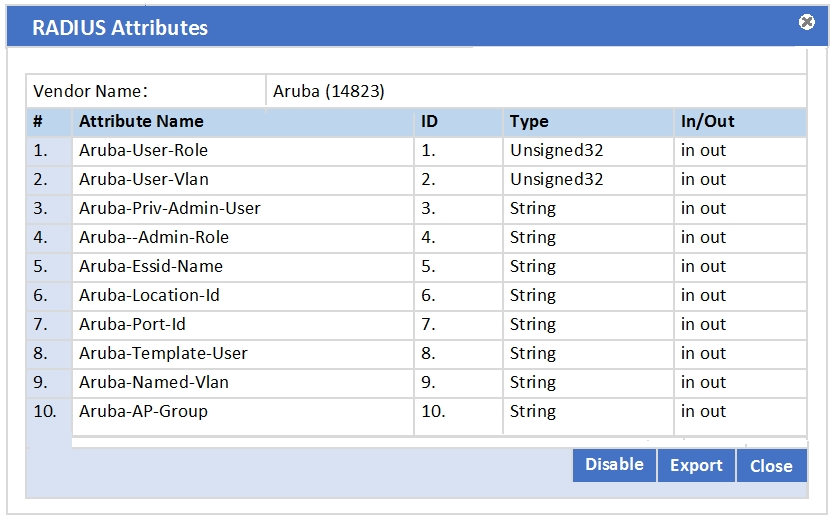Select the Aruba-Named-Vlan row
The image size is (839, 525).
pos(153,383)
